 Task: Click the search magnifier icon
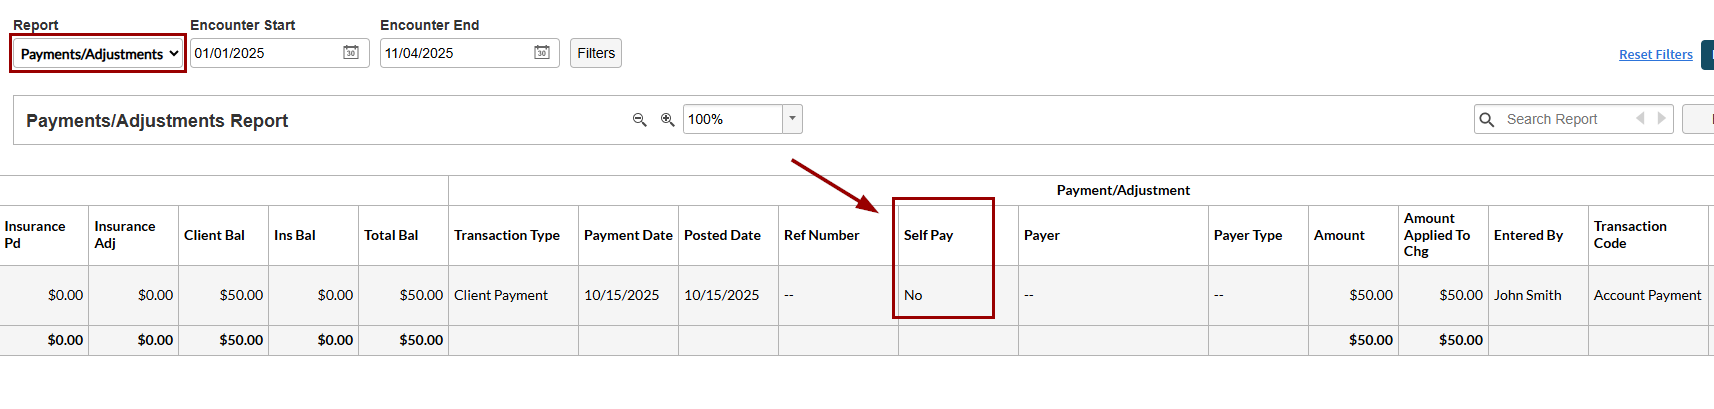(1487, 120)
